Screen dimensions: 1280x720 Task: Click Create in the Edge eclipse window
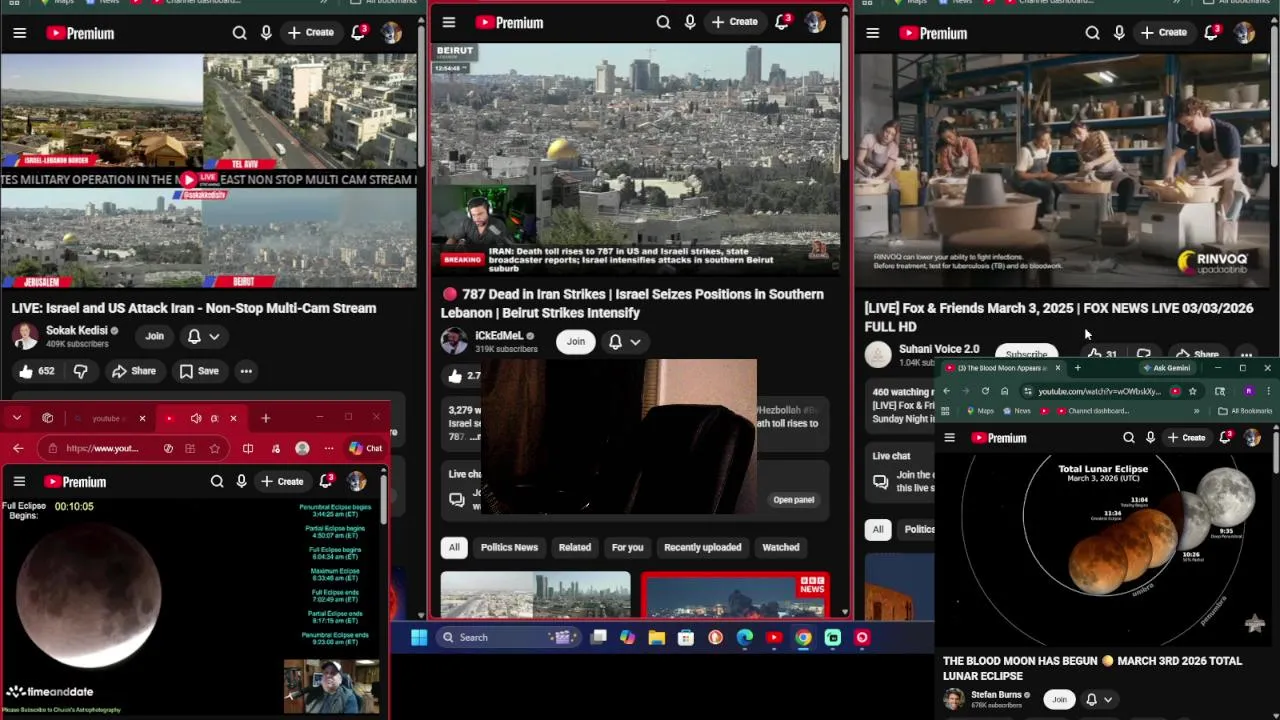(x=282, y=481)
